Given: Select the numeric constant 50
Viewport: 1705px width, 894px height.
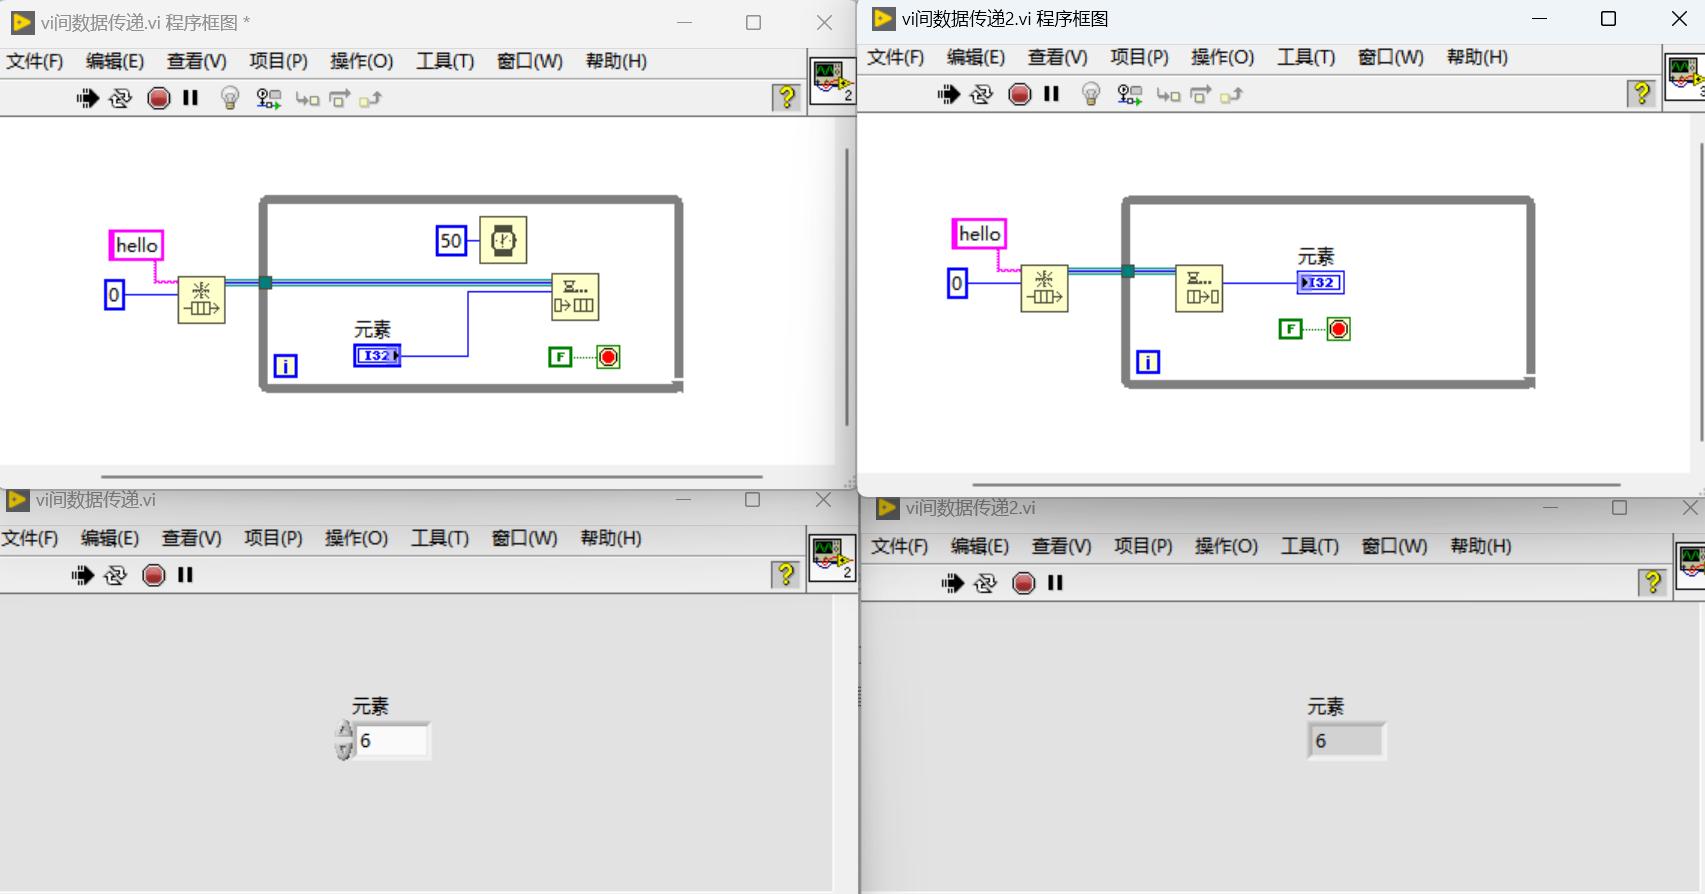Looking at the screenshot, I should [451, 241].
